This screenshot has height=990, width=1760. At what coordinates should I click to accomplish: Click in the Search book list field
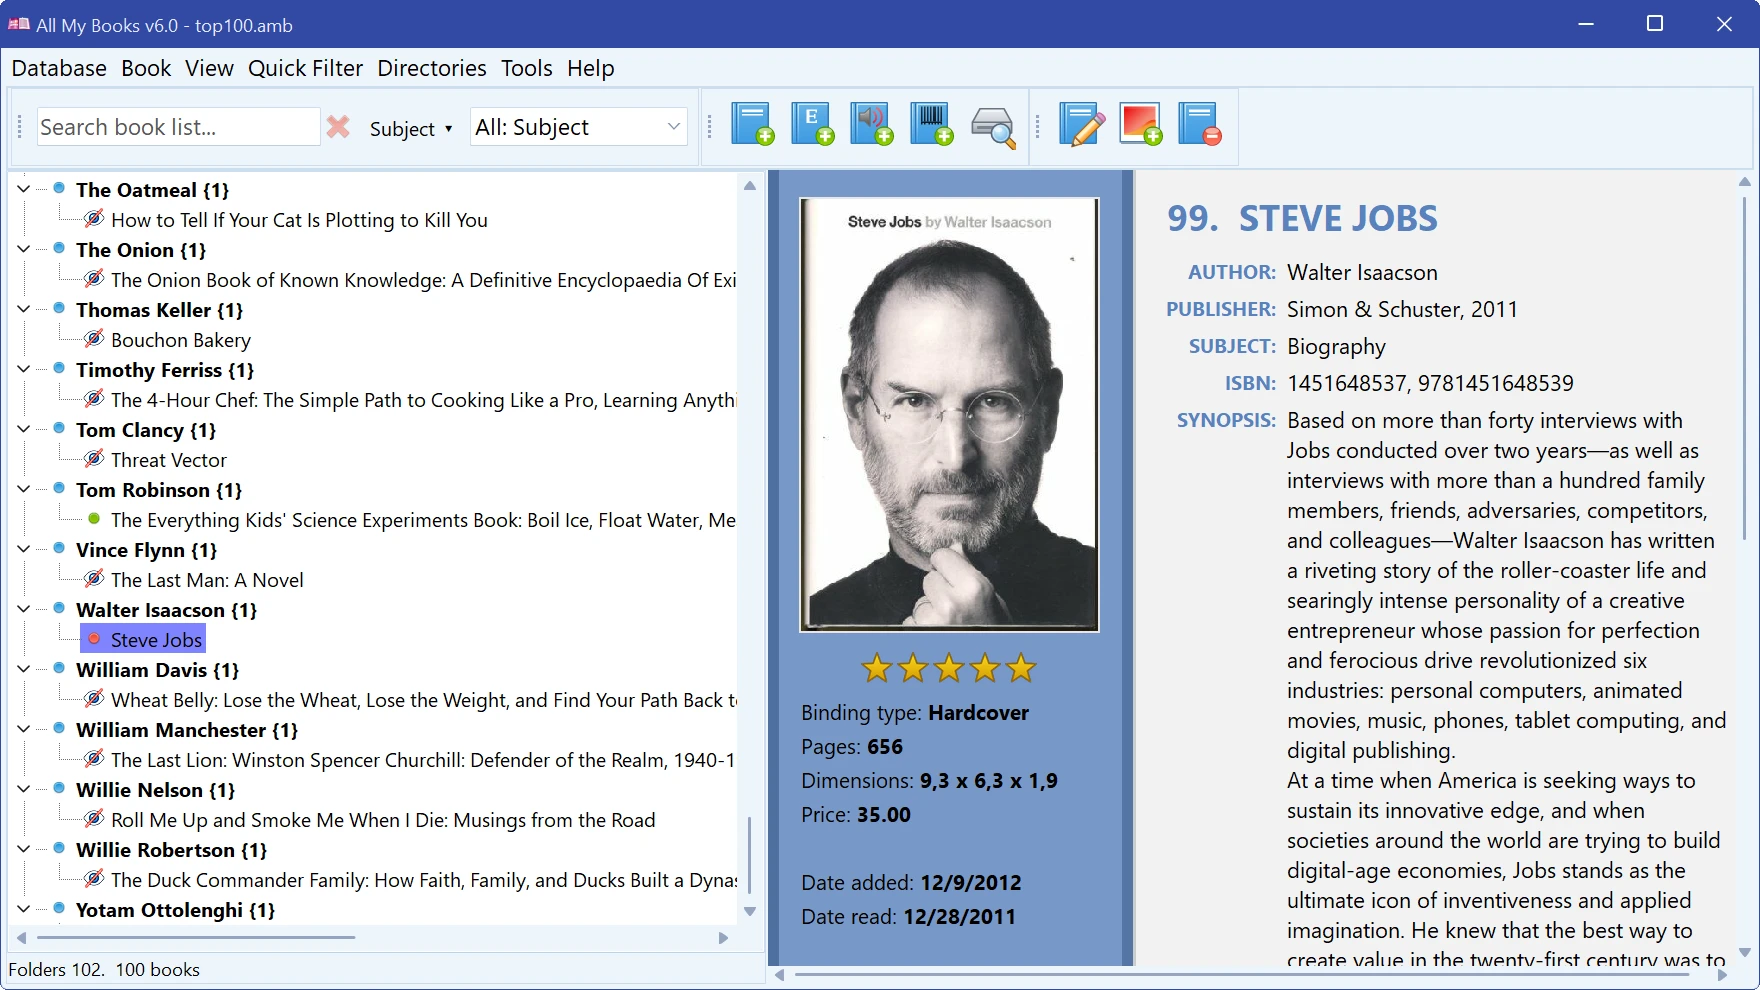click(x=178, y=127)
